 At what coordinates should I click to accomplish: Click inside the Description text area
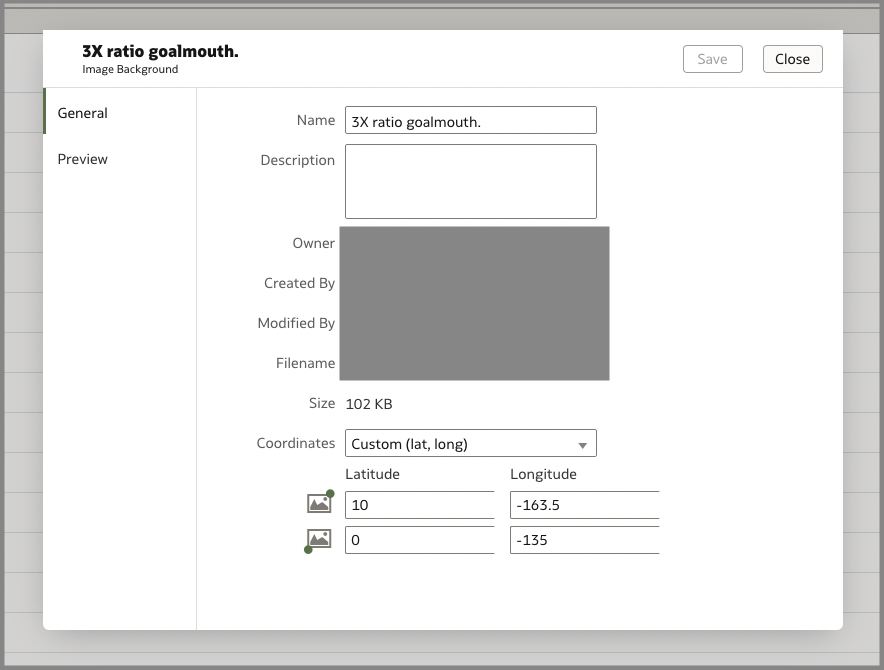coord(470,181)
